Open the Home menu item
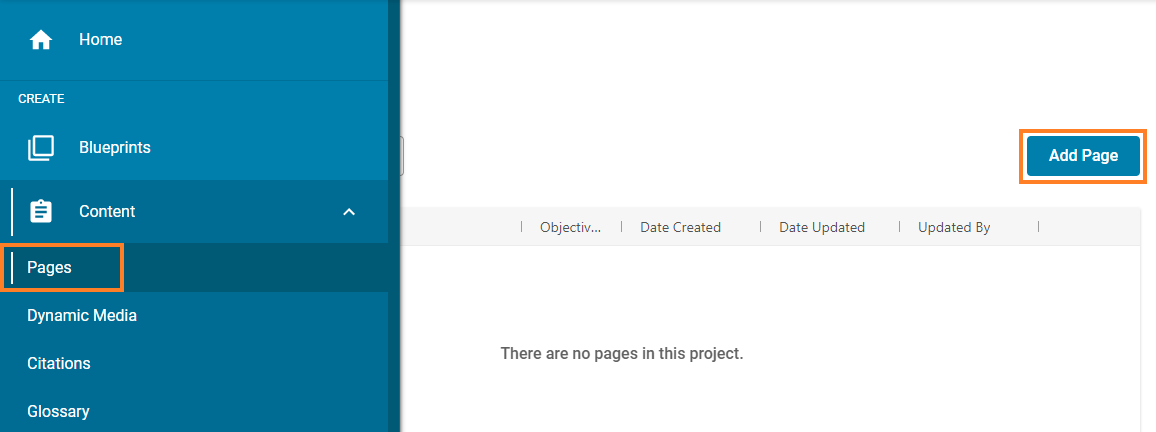Image resolution: width=1156 pixels, height=432 pixels. tap(194, 40)
